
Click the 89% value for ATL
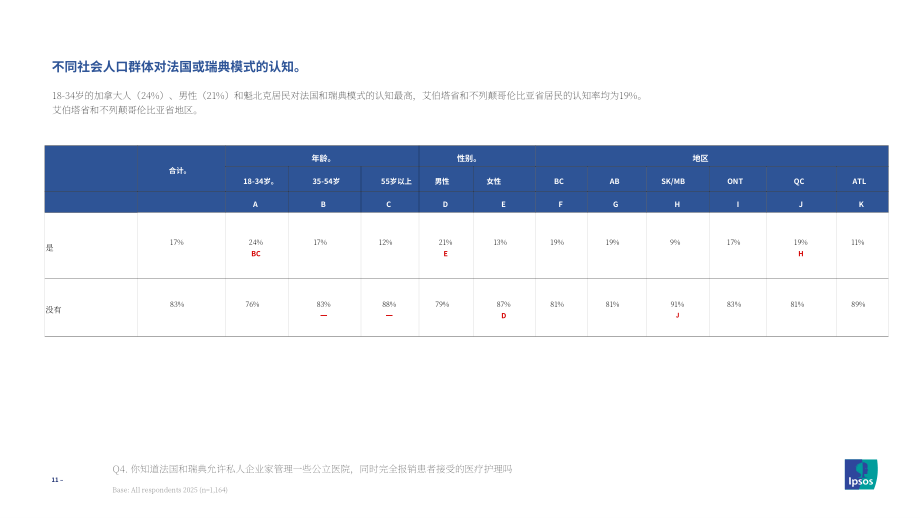click(x=858, y=304)
